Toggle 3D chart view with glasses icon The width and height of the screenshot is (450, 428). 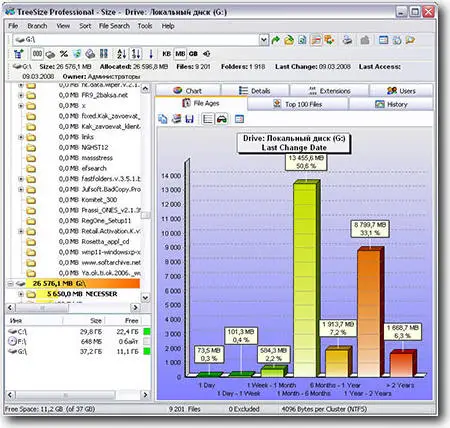[222, 119]
